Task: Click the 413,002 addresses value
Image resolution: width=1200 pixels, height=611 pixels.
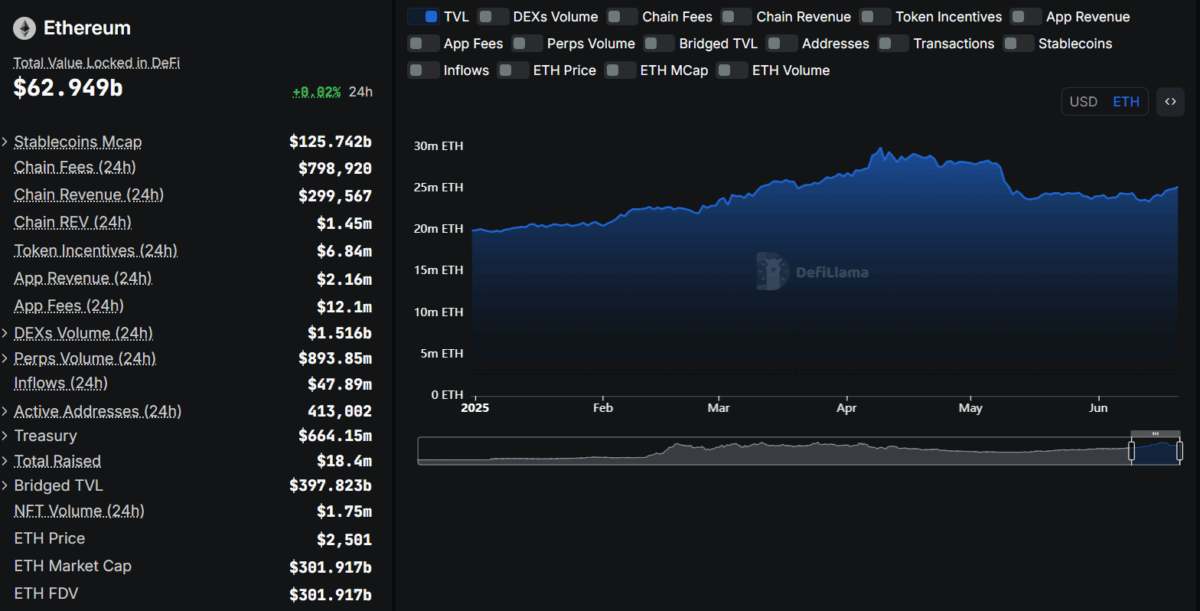Action: [x=340, y=411]
